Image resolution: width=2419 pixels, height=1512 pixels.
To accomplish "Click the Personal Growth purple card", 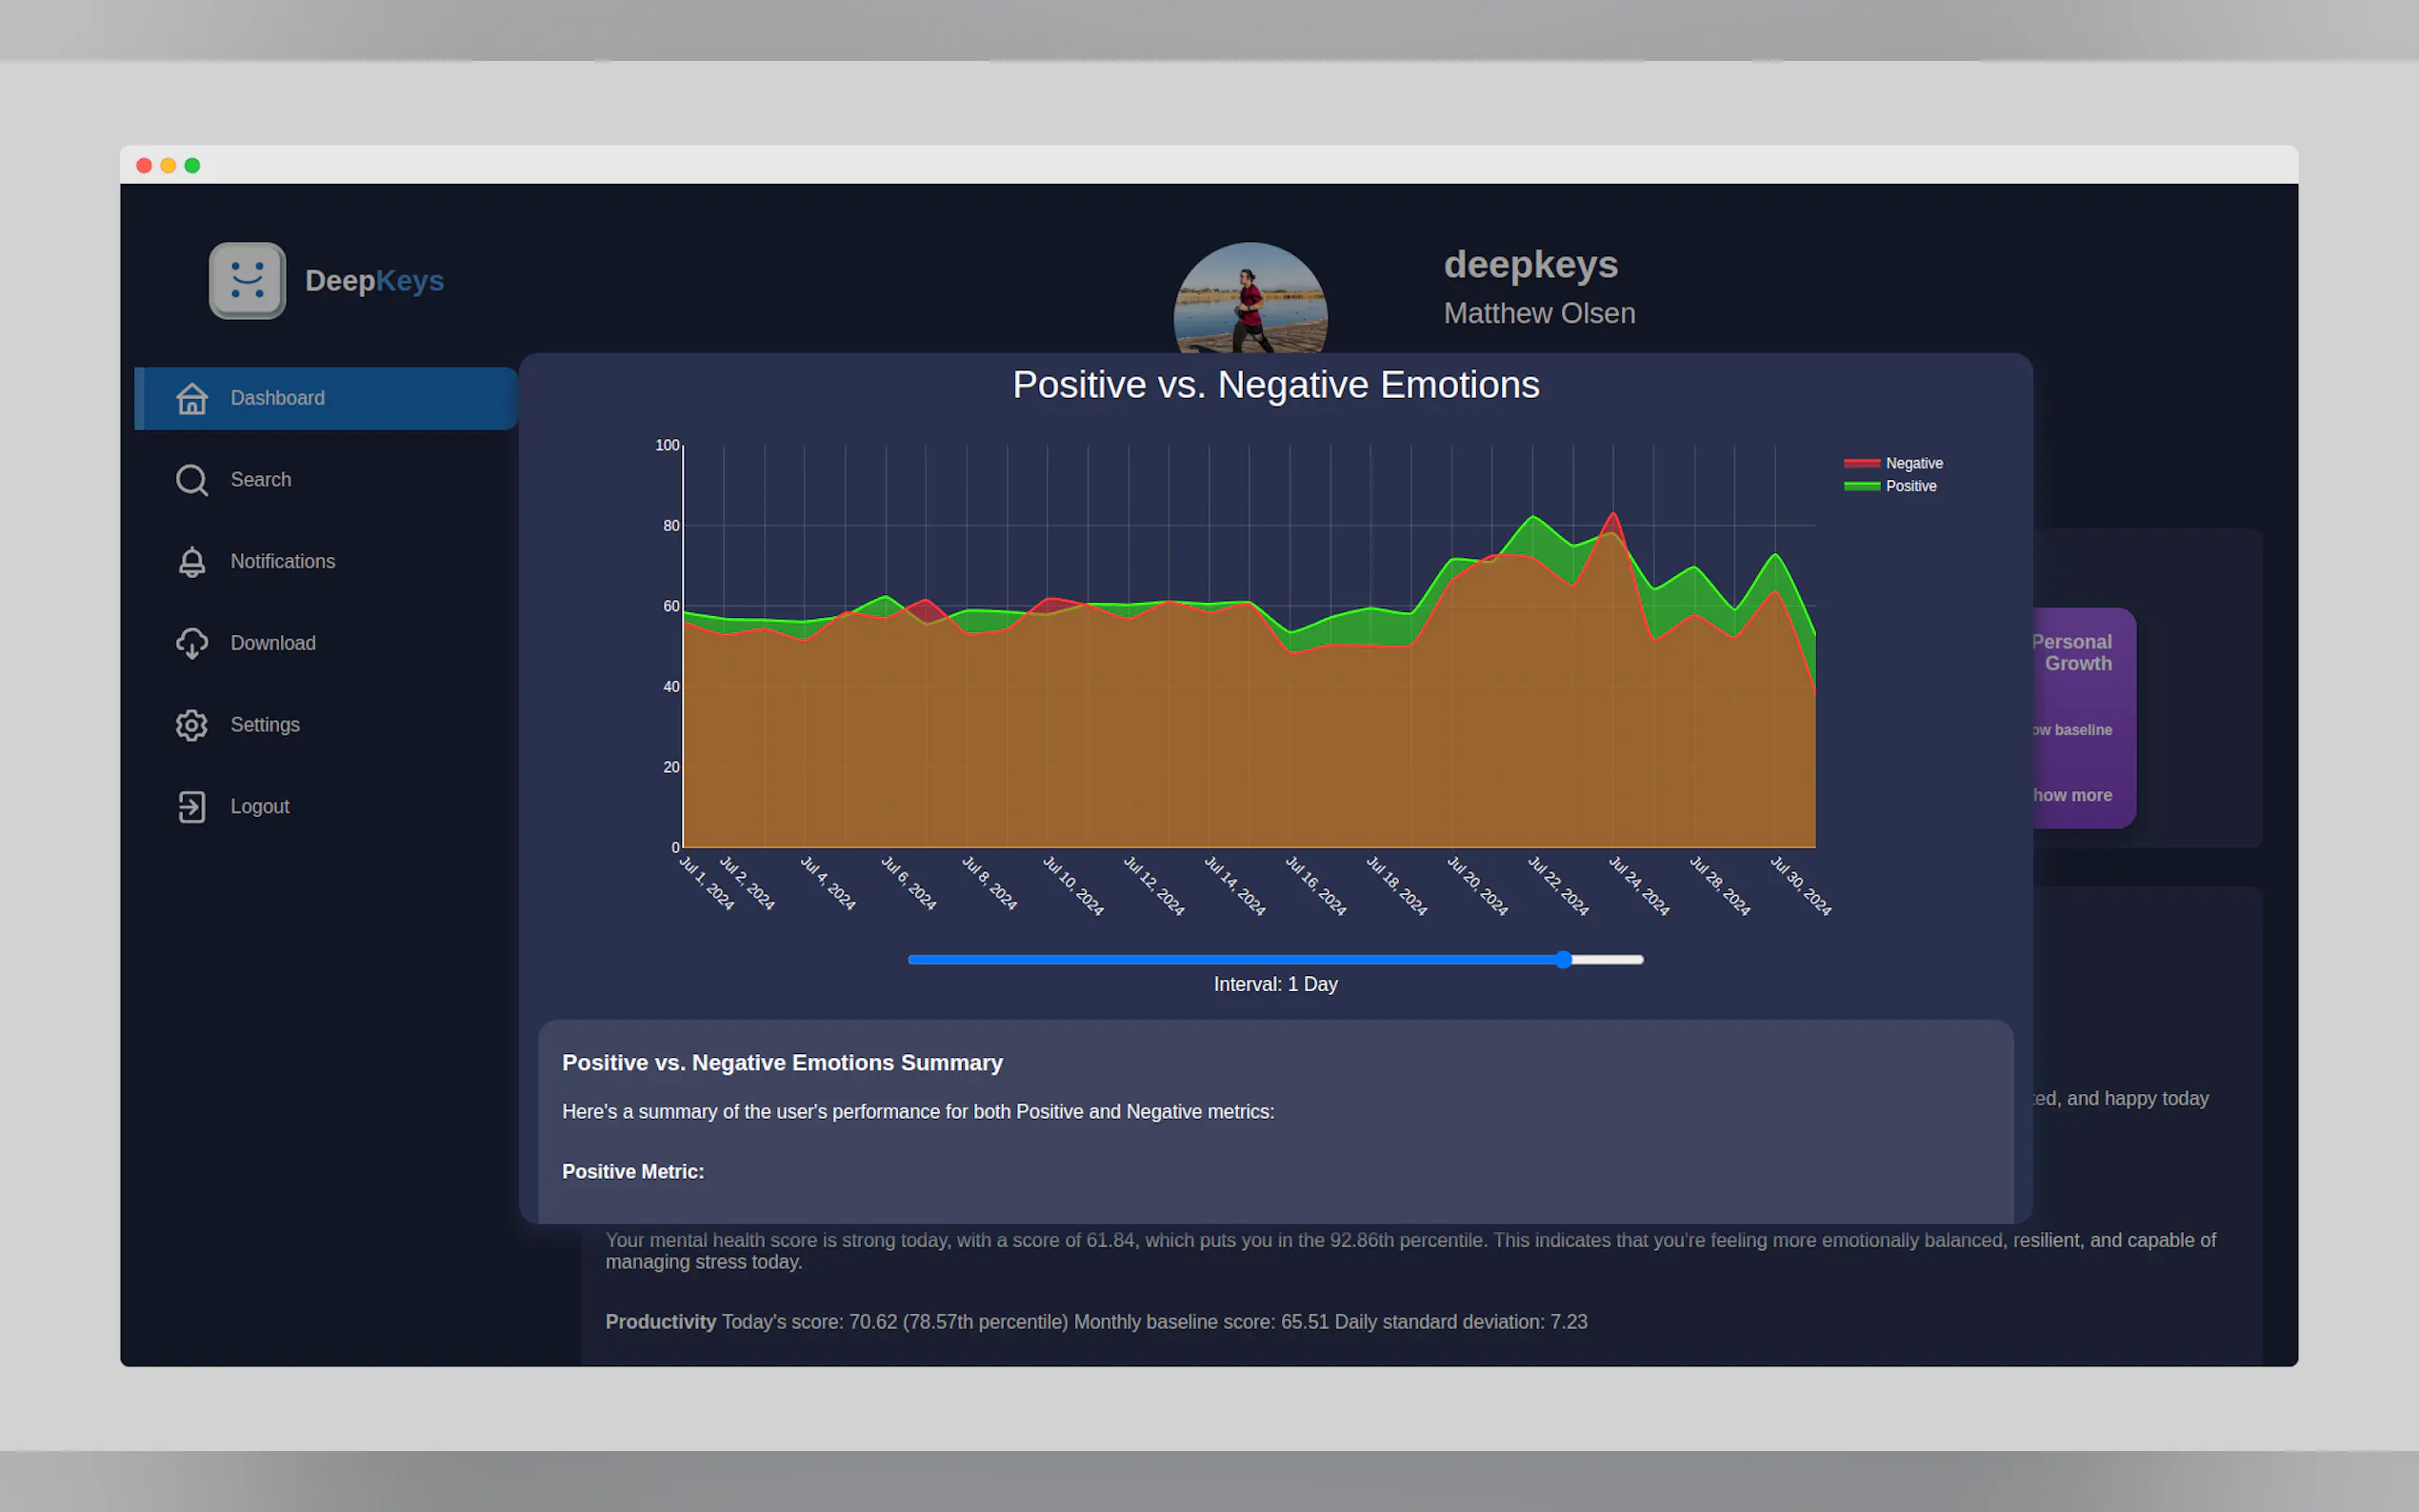I will click(2084, 700).
